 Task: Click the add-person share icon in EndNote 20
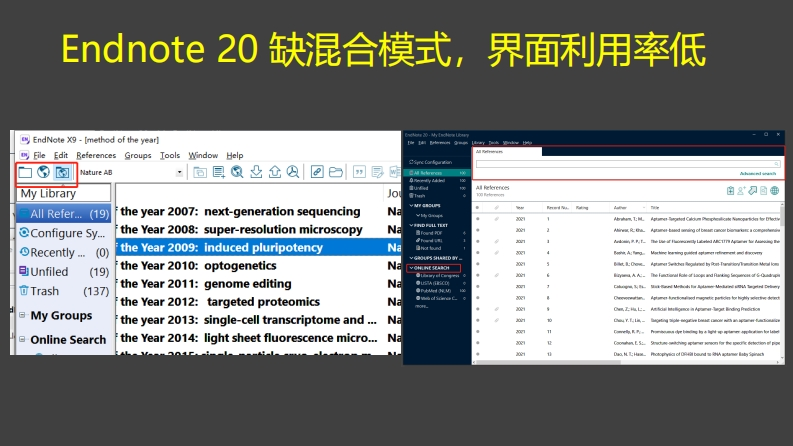[x=740, y=190]
